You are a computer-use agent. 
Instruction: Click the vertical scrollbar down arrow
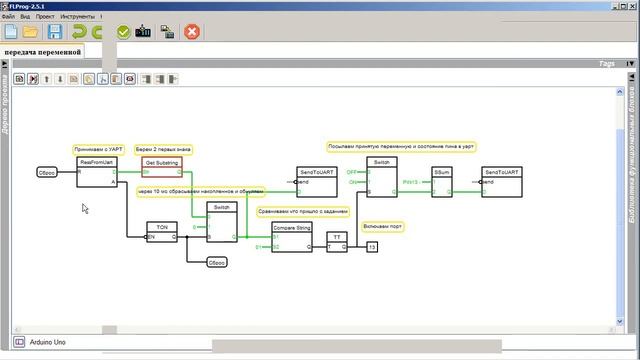pos(620,322)
